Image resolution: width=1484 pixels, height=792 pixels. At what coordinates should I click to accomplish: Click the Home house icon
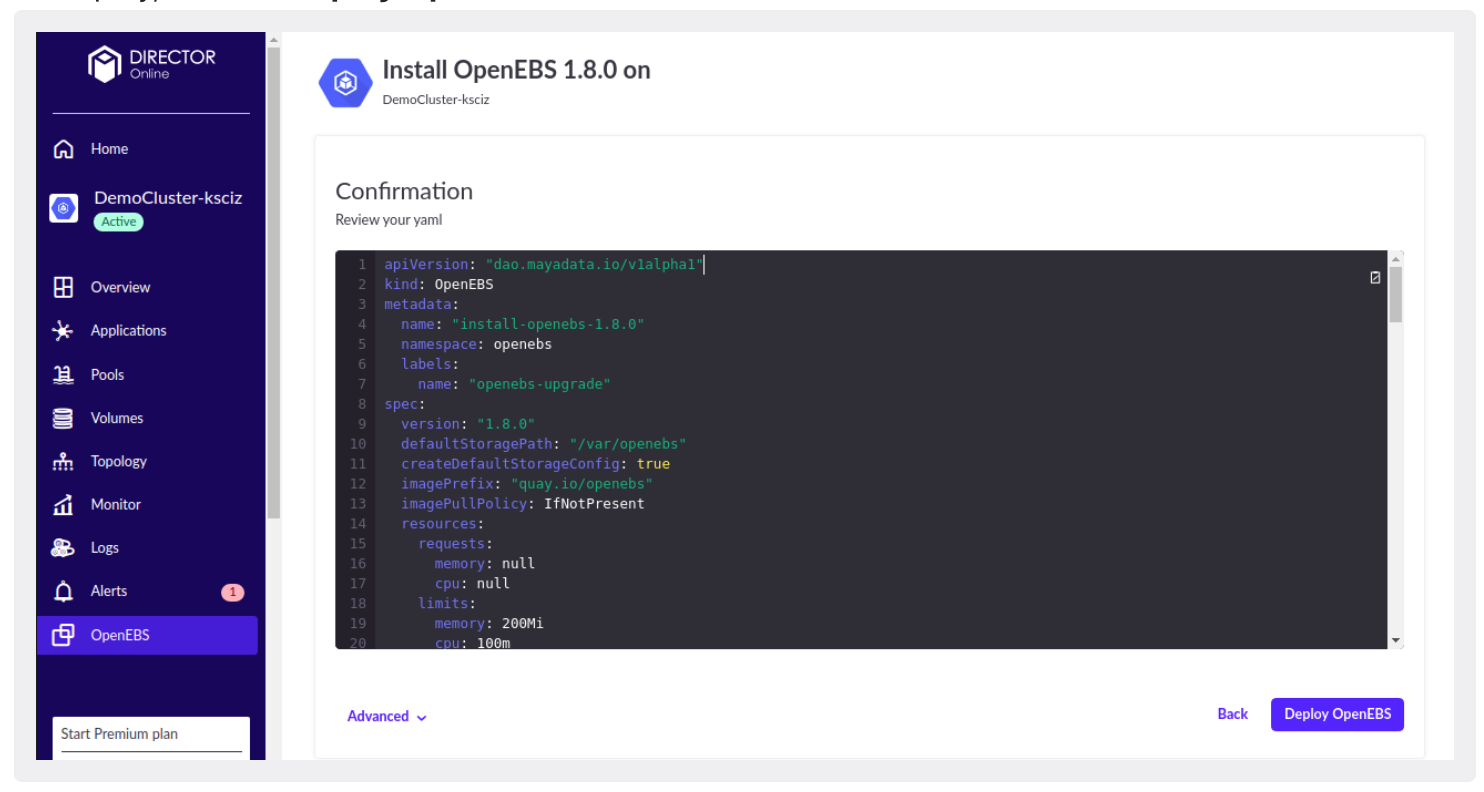pos(63,149)
